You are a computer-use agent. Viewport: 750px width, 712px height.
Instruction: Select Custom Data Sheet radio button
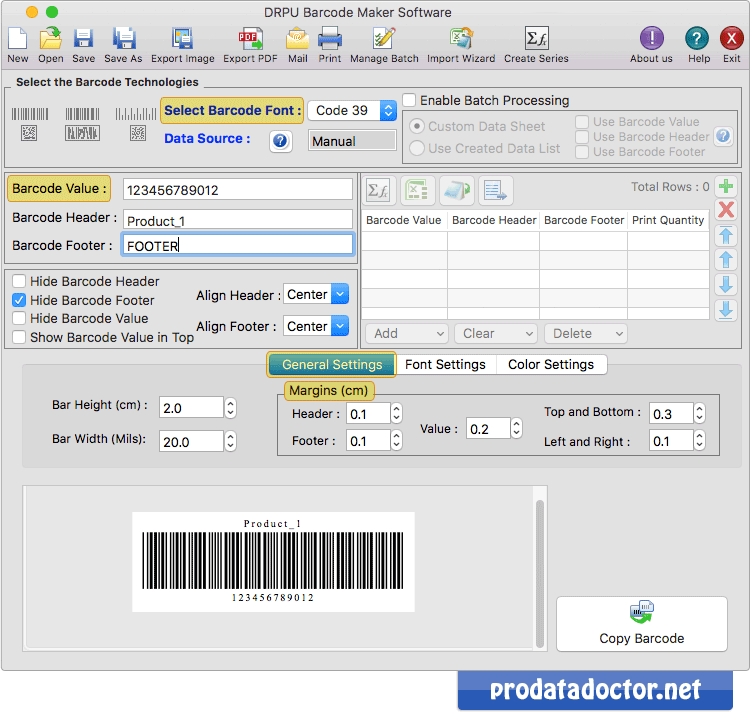417,126
